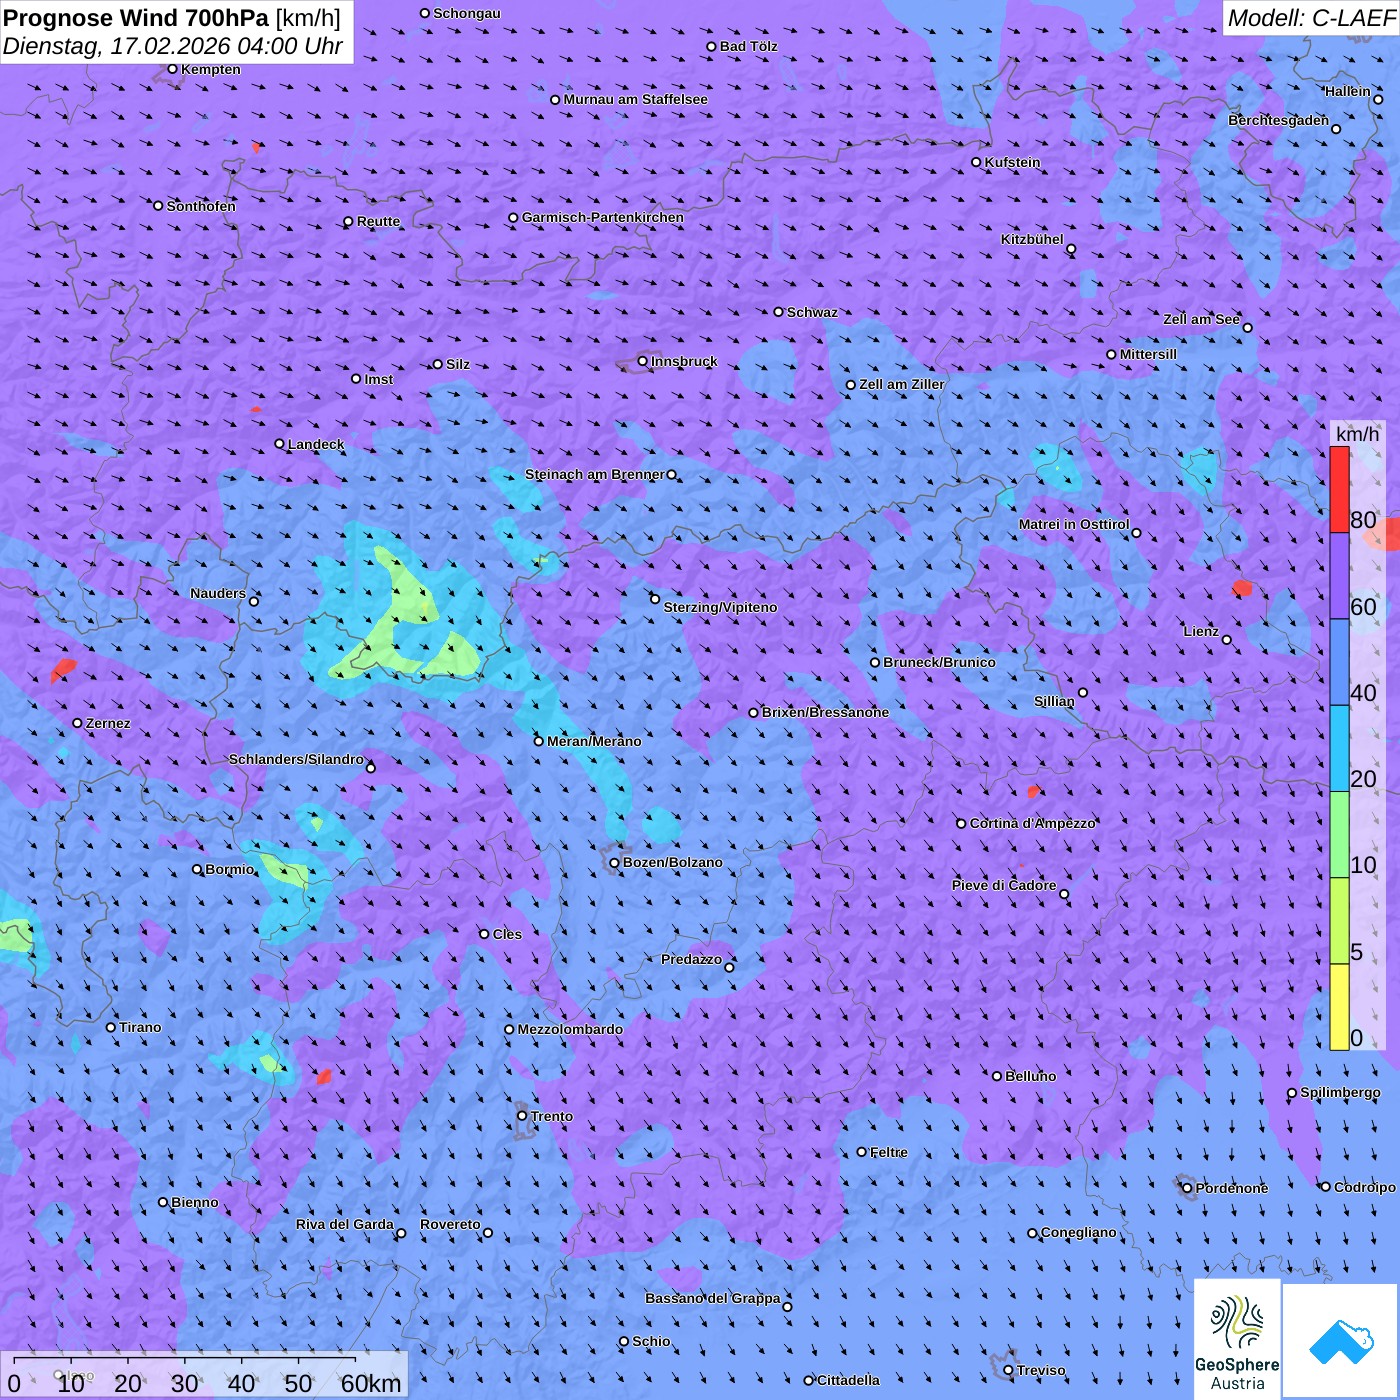Click the Kufstein city label
Viewport: 1400px width, 1400px height.
coord(1012,162)
